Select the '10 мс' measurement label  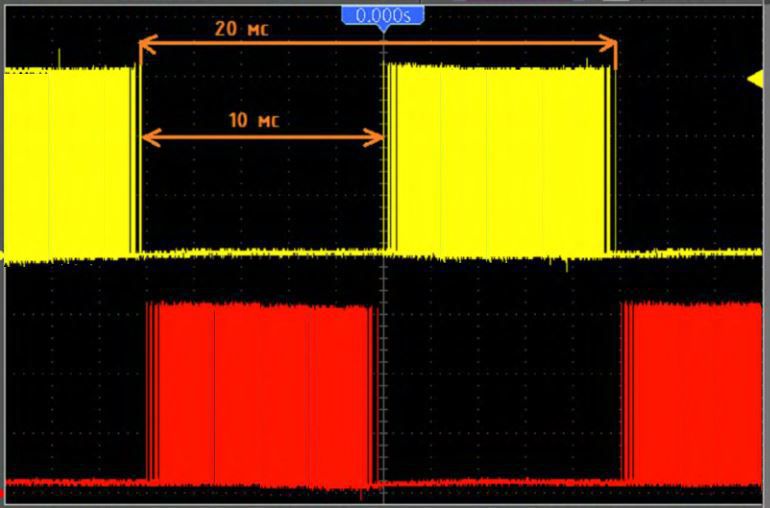coord(254,121)
